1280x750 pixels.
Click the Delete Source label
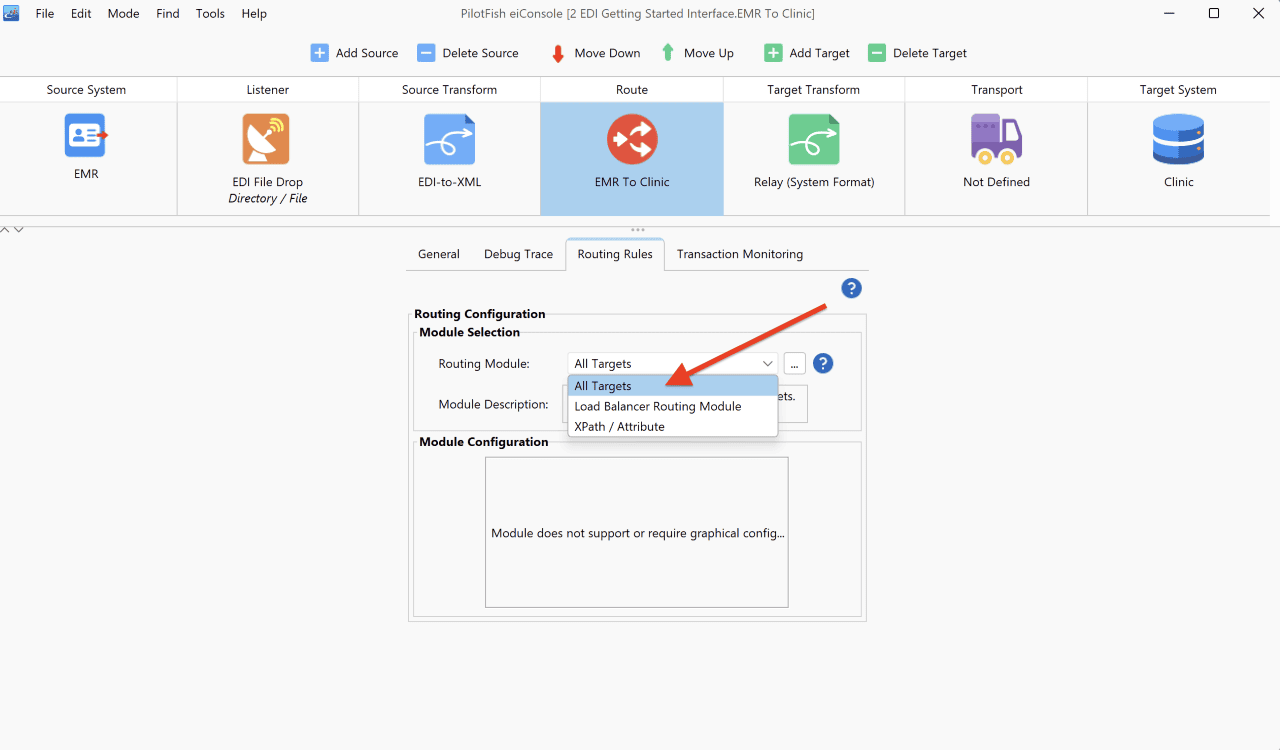pos(481,53)
